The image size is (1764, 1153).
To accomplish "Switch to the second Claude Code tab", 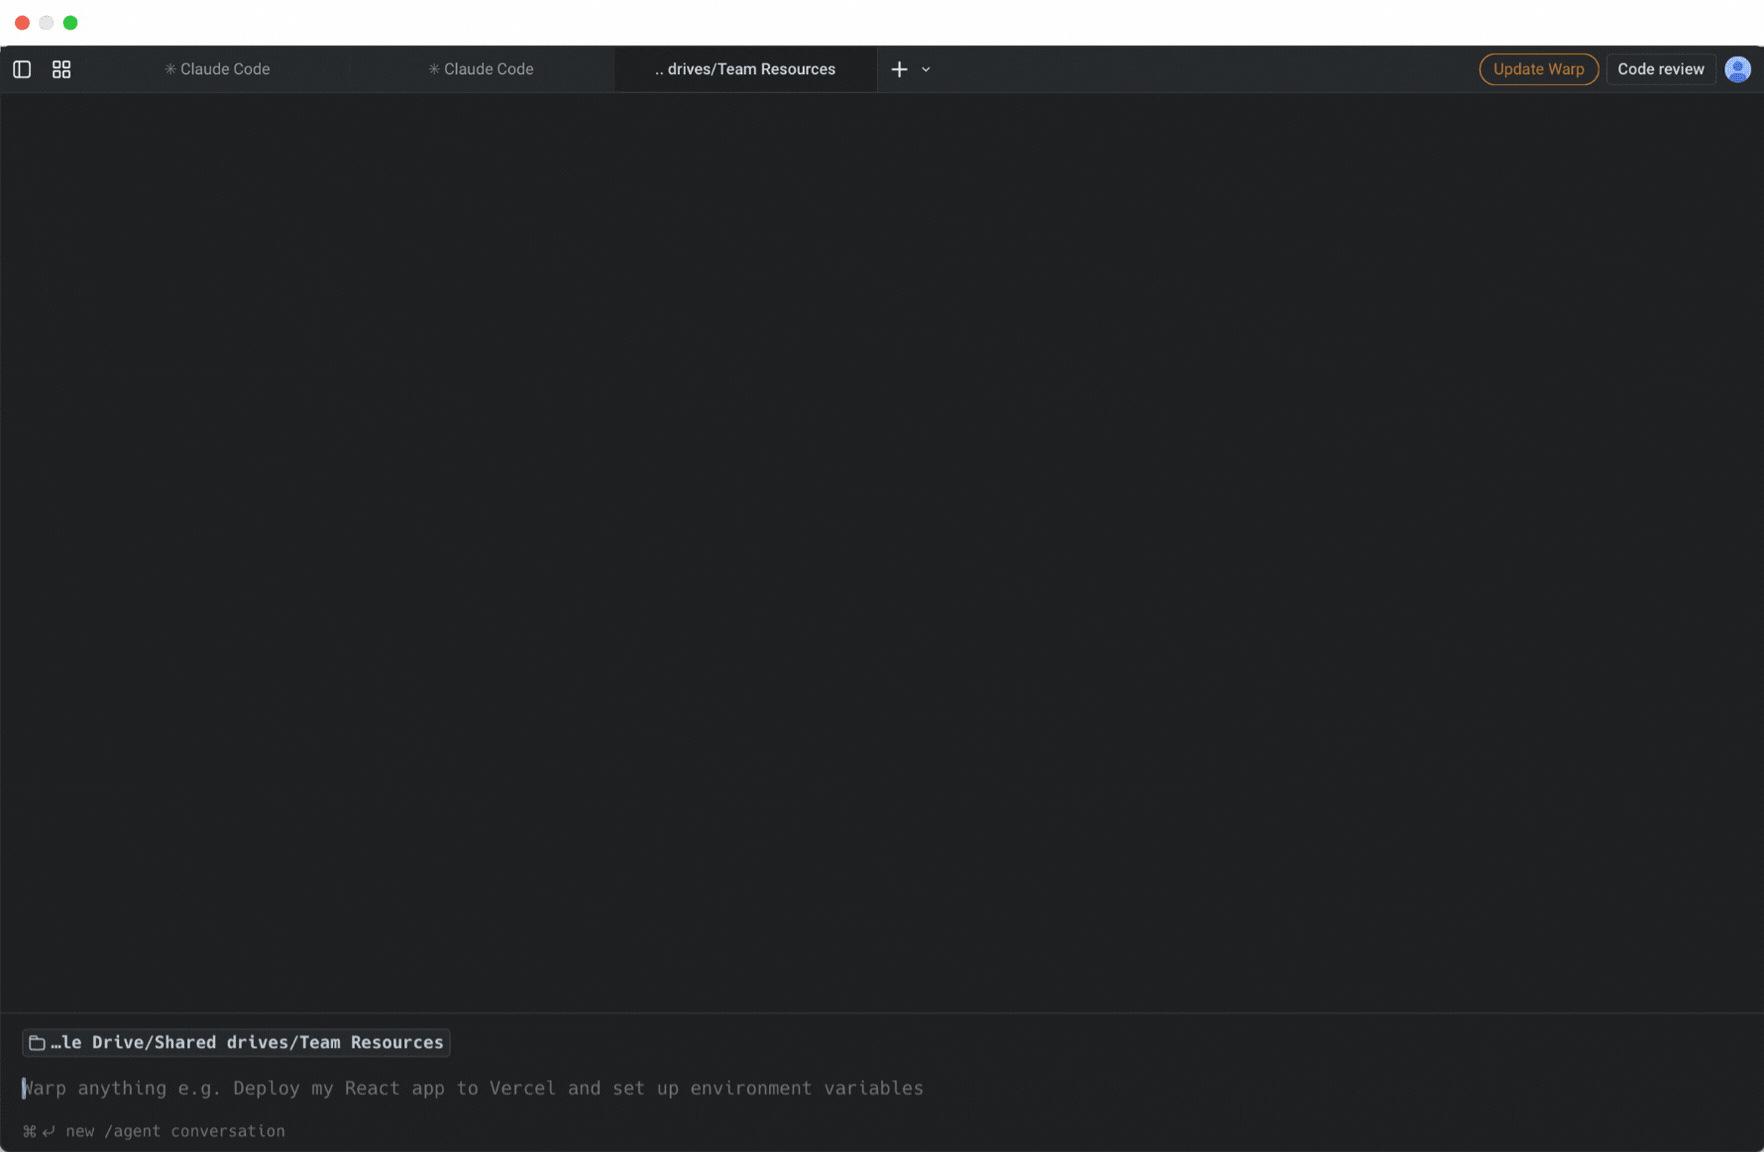I will click(489, 69).
